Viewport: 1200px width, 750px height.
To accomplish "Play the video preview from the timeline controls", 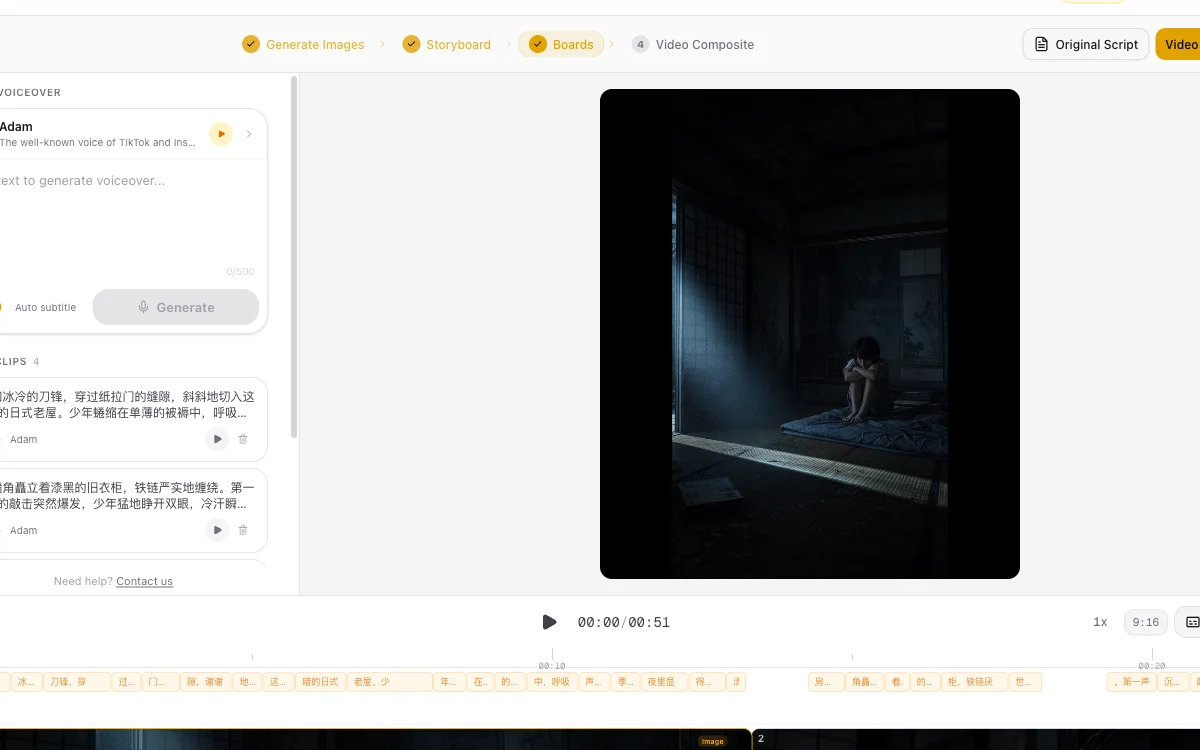I will (549, 622).
